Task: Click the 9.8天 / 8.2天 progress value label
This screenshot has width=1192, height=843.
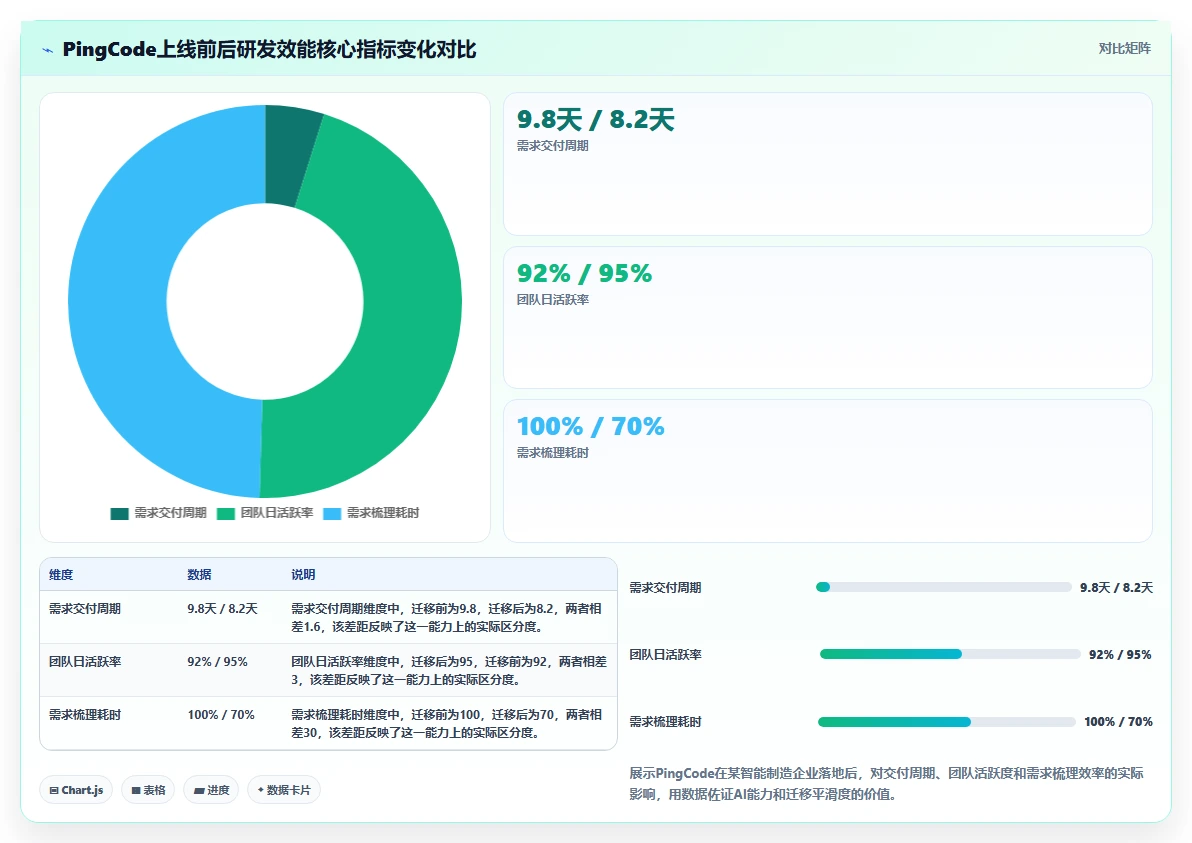Action: tap(1116, 588)
